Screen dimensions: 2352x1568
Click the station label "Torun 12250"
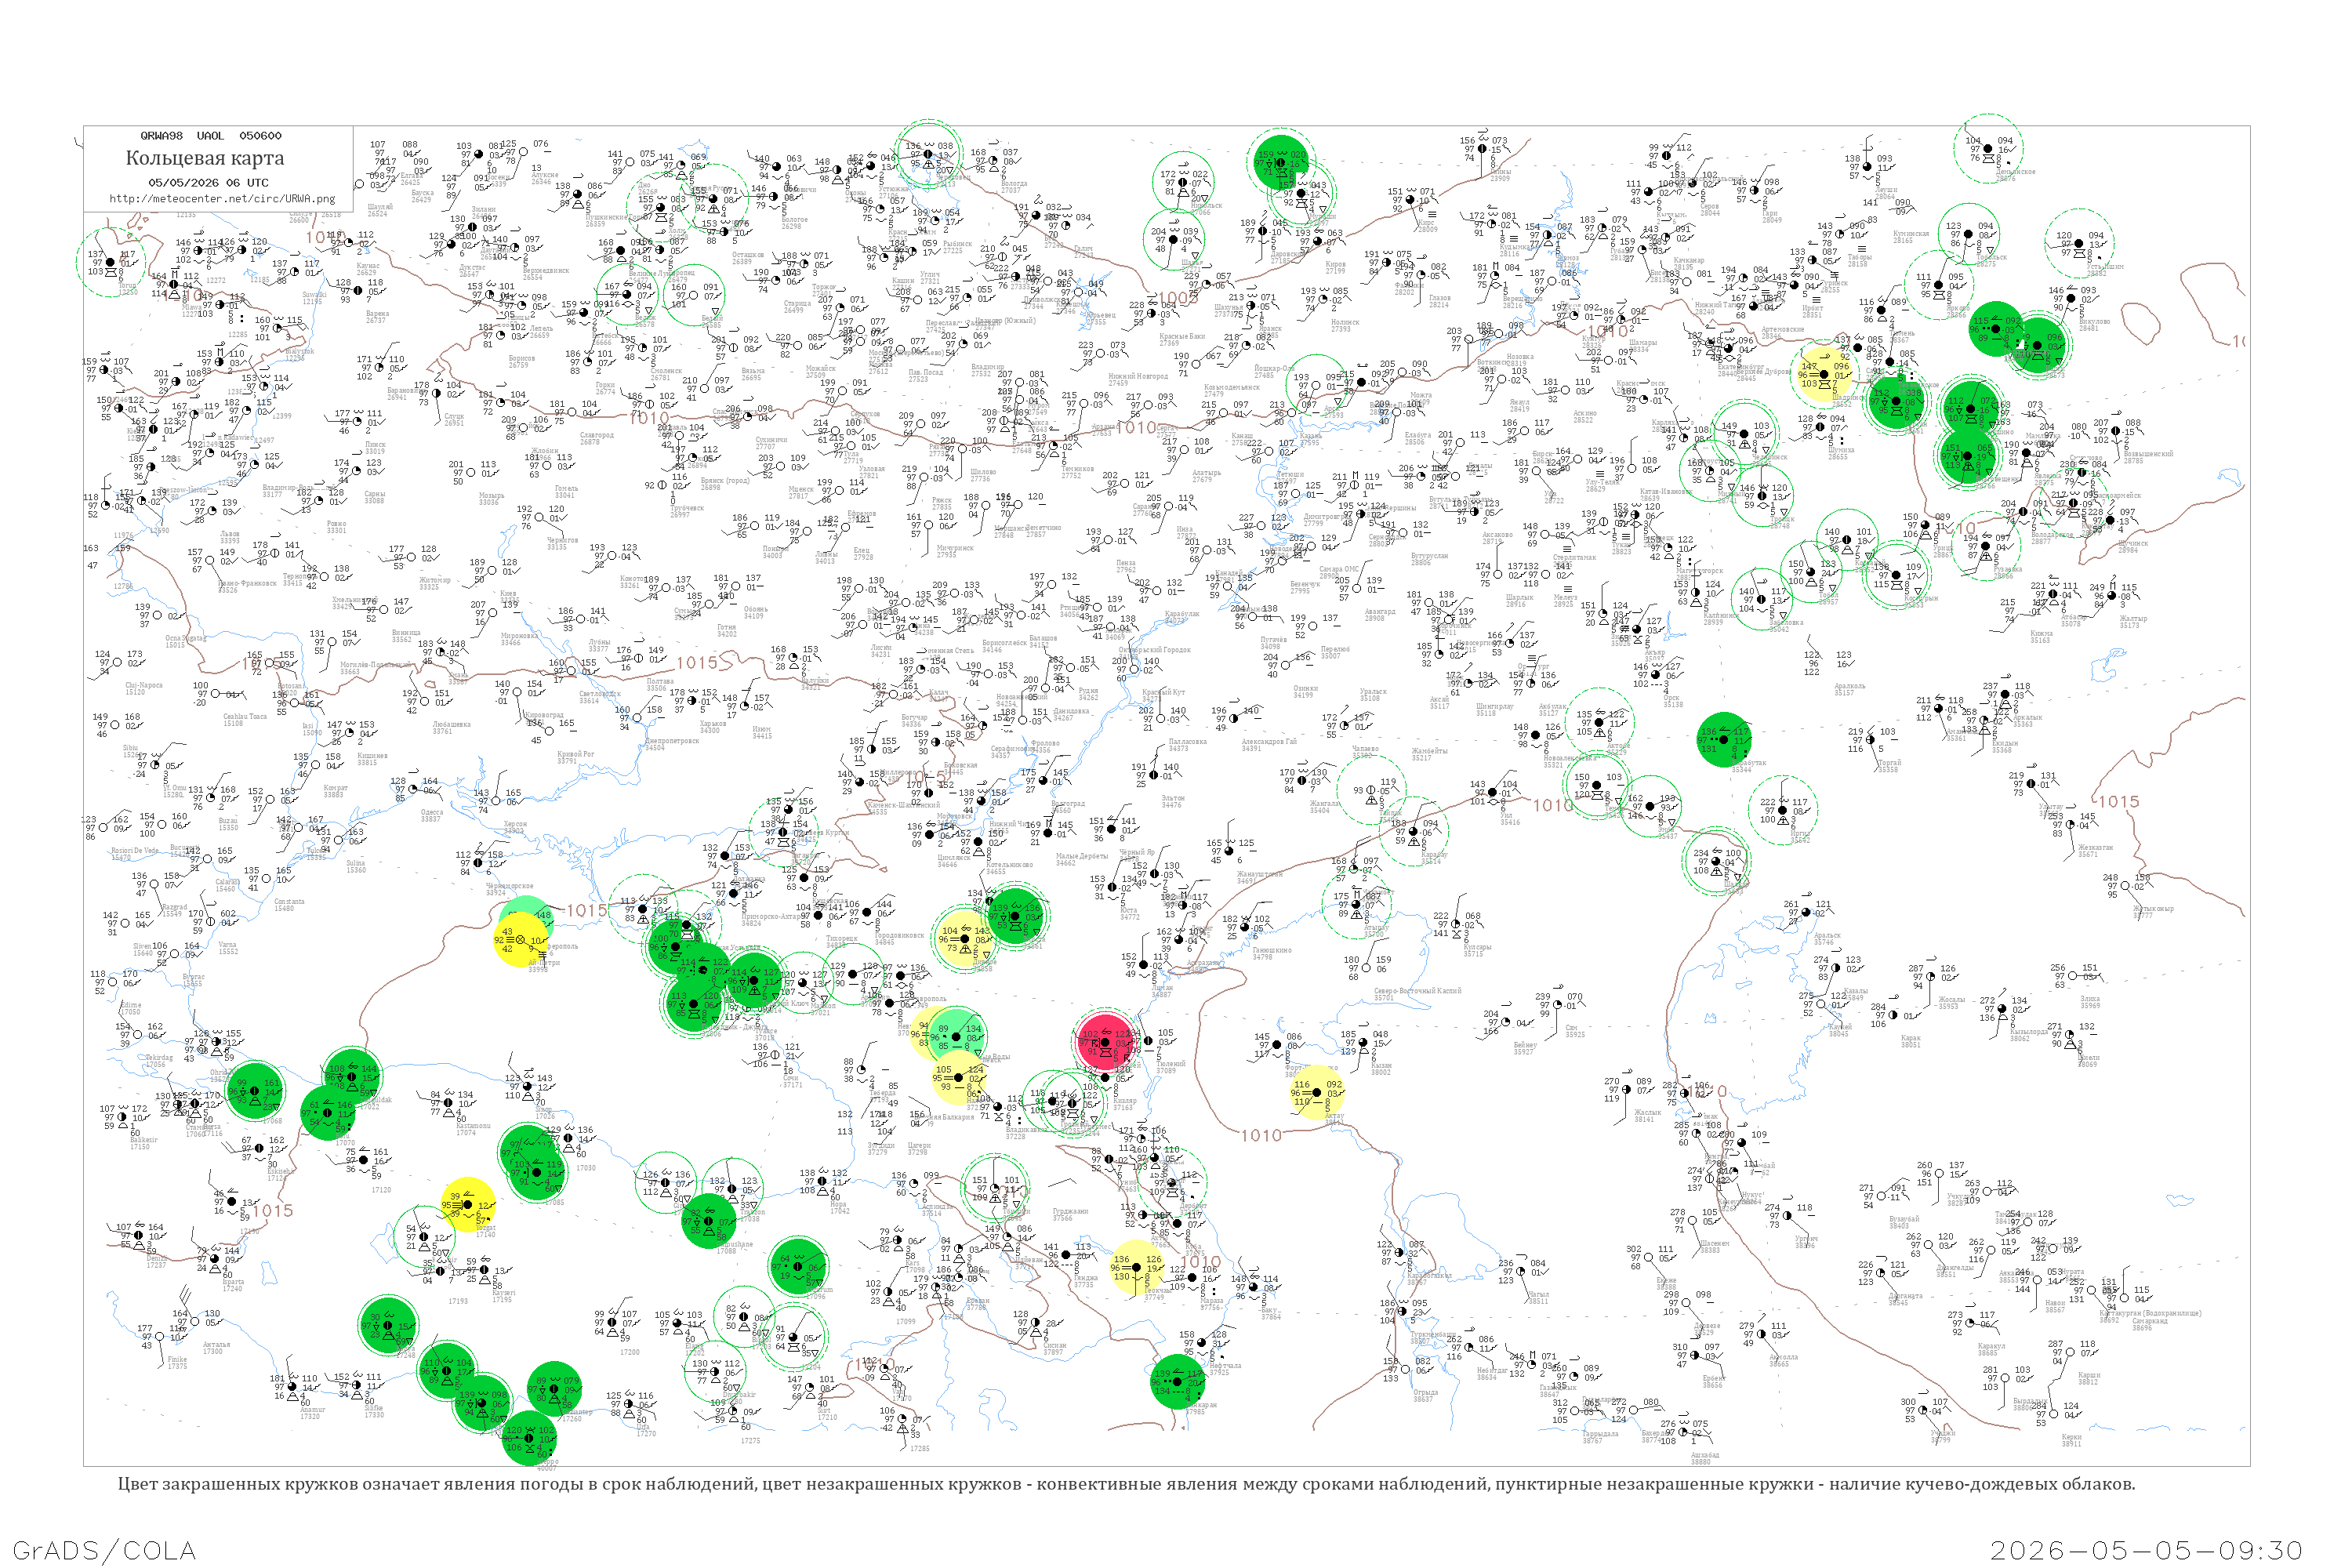tap(129, 289)
